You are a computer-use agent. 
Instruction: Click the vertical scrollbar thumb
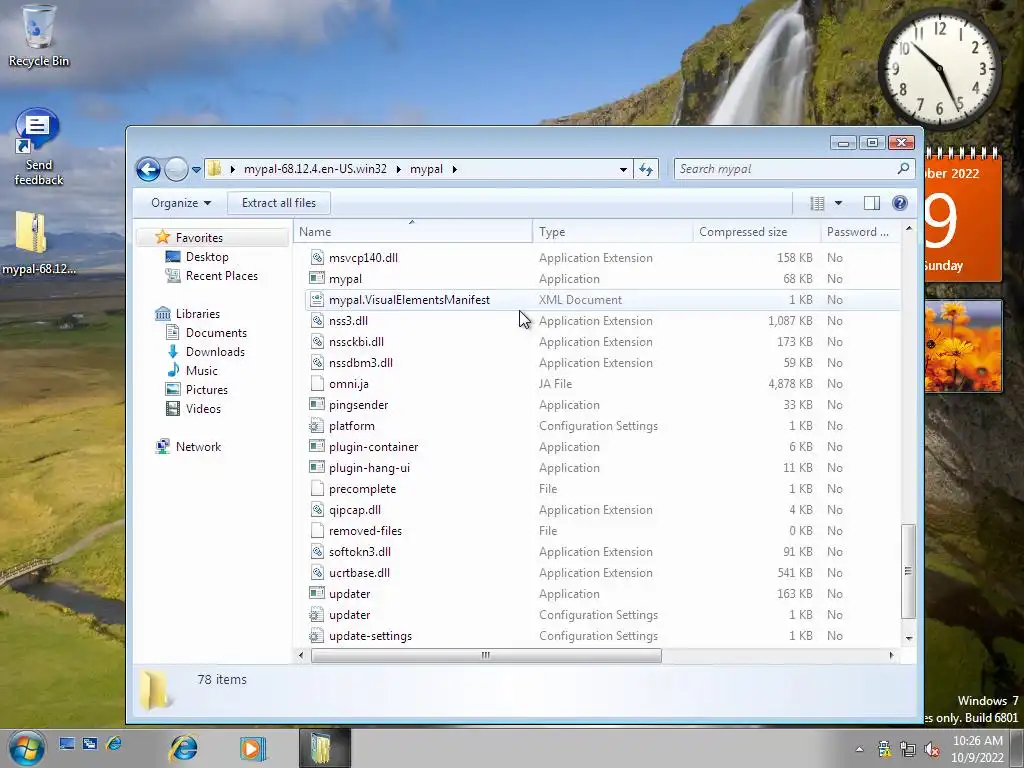pos(908,570)
